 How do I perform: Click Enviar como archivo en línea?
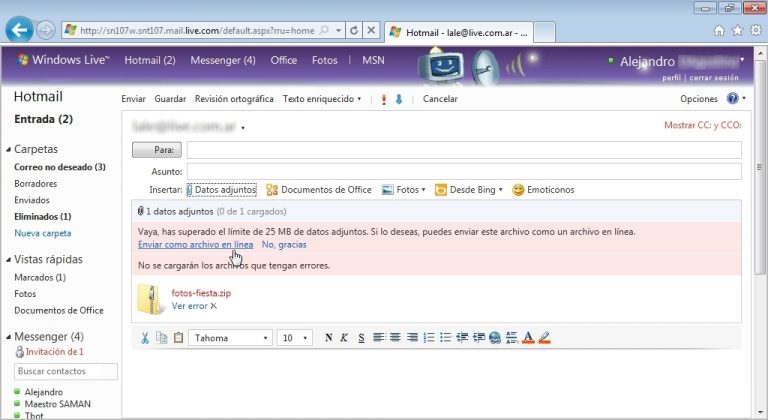pyautogui.click(x=195, y=245)
